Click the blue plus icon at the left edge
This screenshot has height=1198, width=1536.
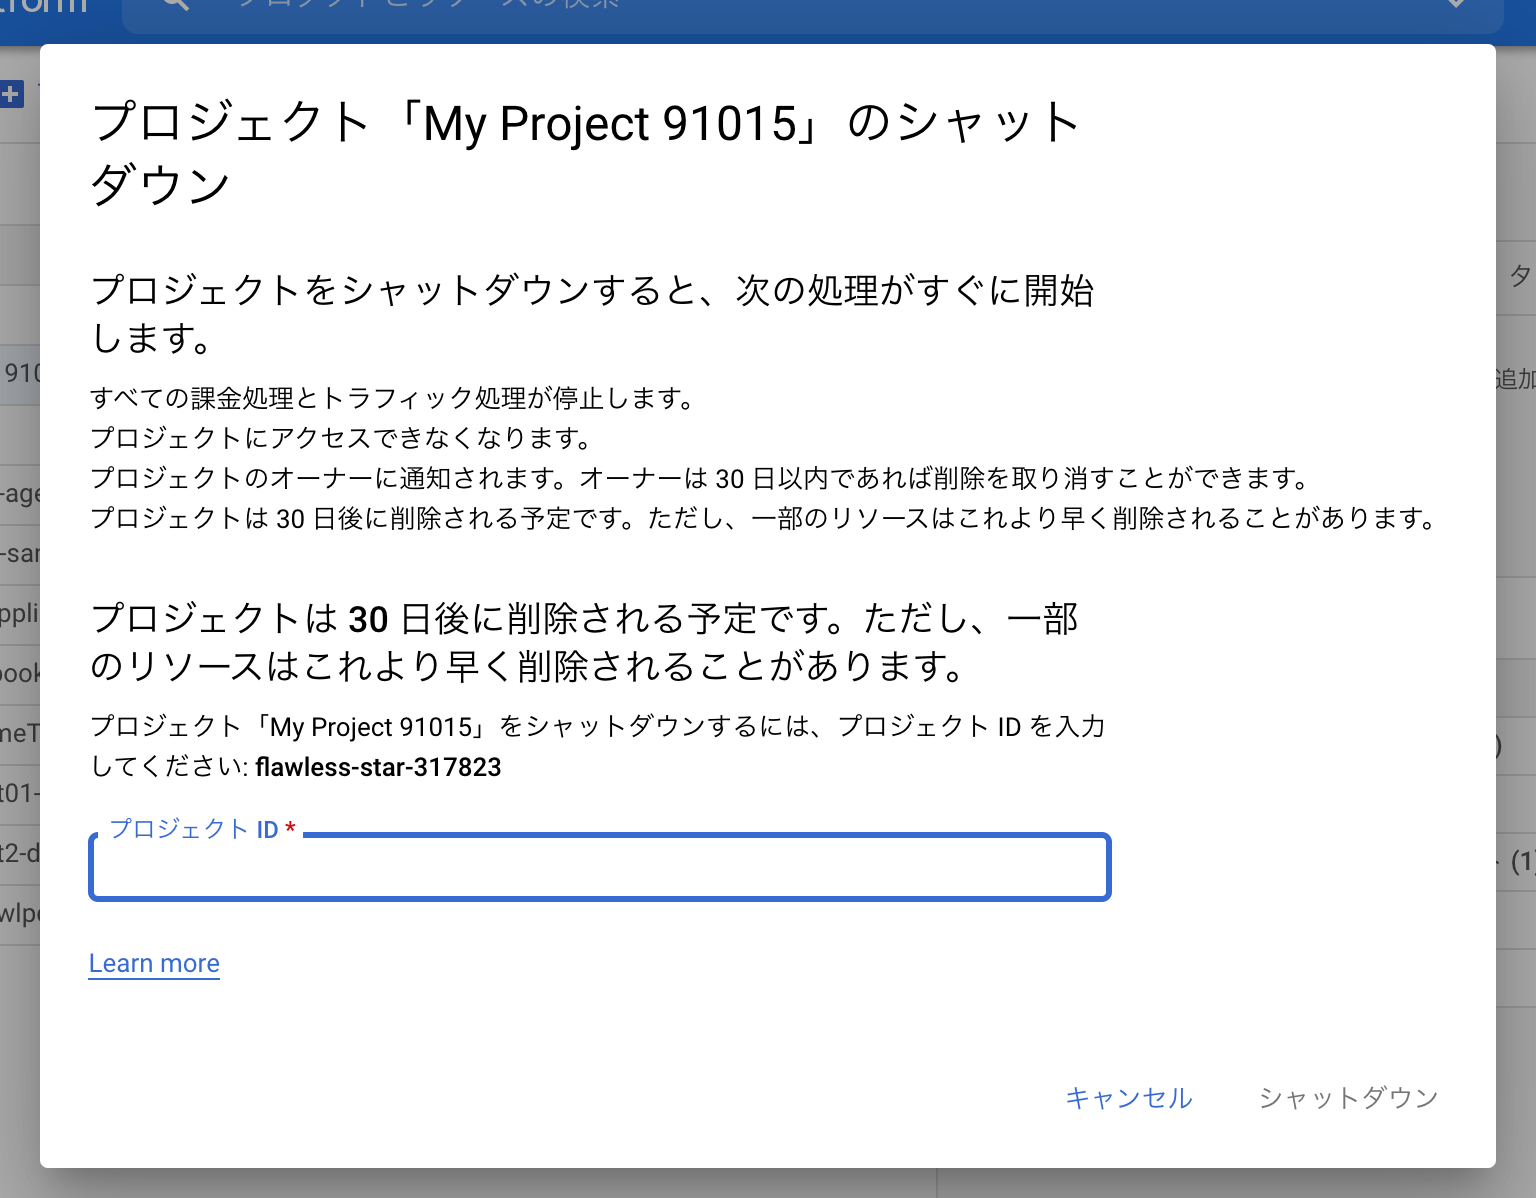pyautogui.click(x=10, y=95)
